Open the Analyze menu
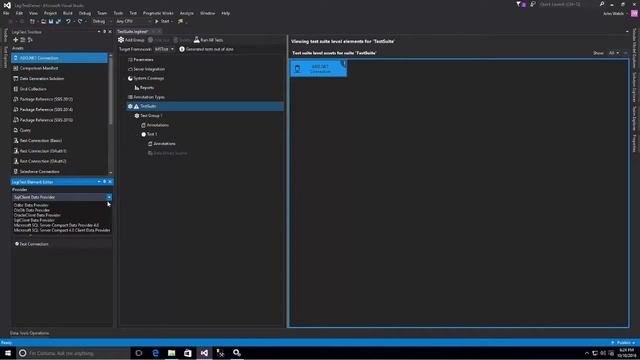 click(x=187, y=13)
